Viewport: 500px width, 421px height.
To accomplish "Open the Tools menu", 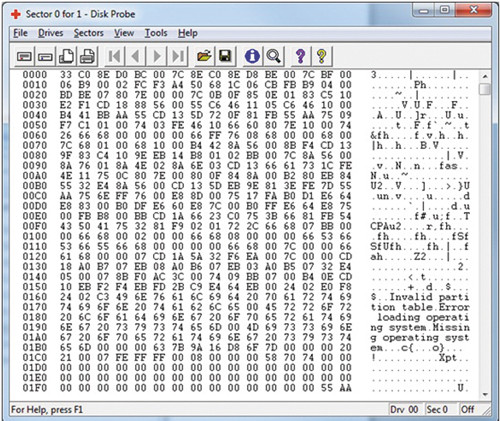I will click(156, 33).
